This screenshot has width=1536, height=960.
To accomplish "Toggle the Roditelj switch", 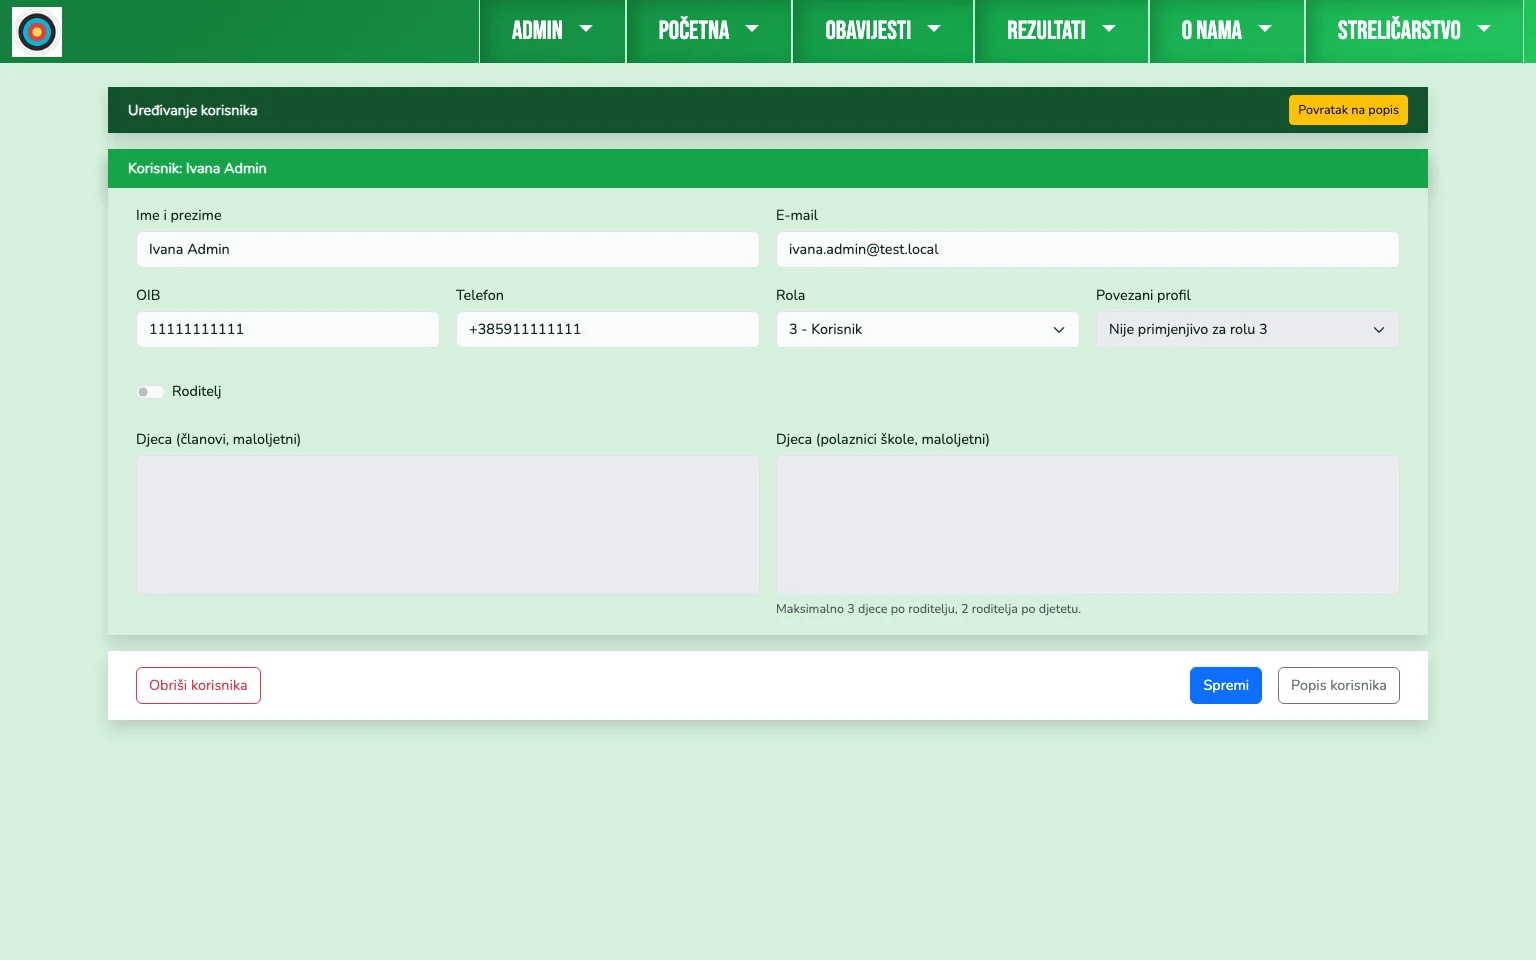I will (x=150, y=392).
